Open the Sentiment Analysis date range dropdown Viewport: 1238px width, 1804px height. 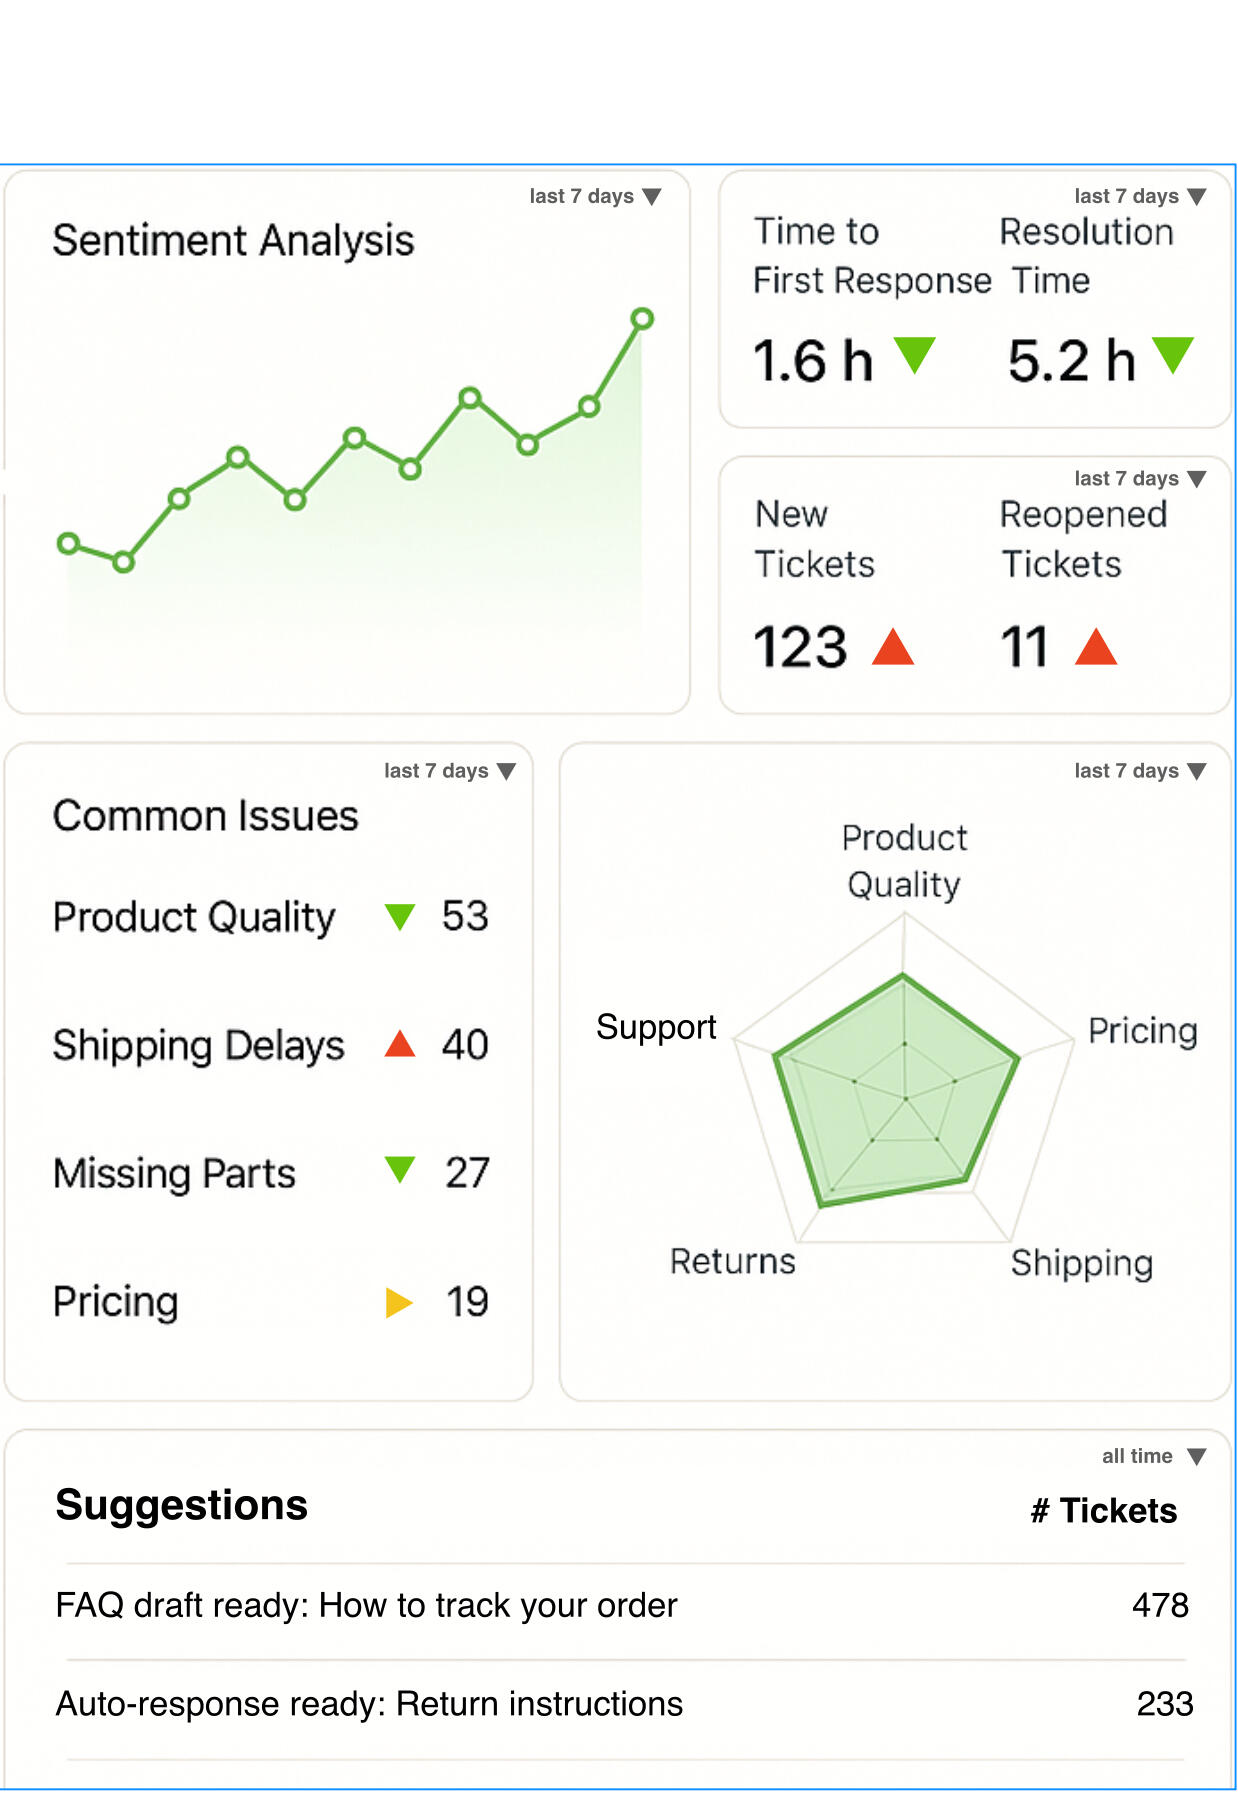tap(595, 196)
